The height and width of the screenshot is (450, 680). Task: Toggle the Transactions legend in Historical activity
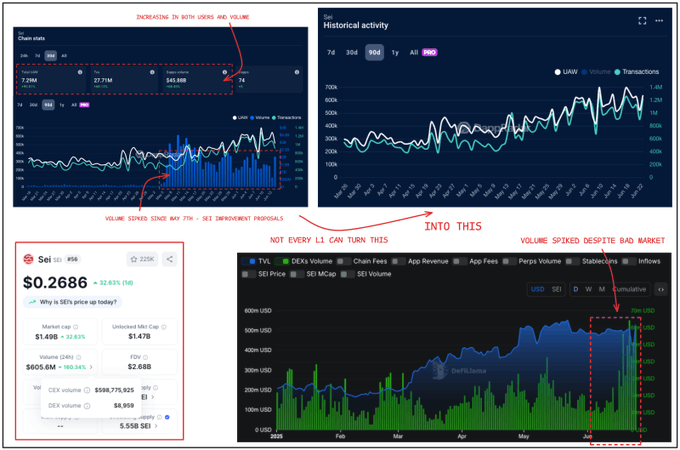coord(637,72)
